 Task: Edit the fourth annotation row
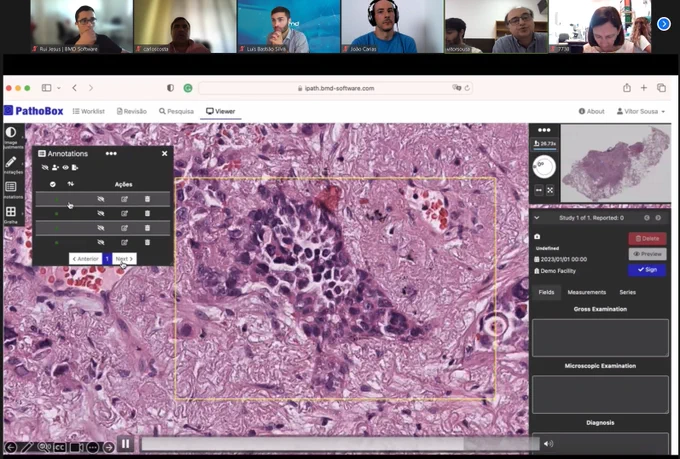pos(124,243)
